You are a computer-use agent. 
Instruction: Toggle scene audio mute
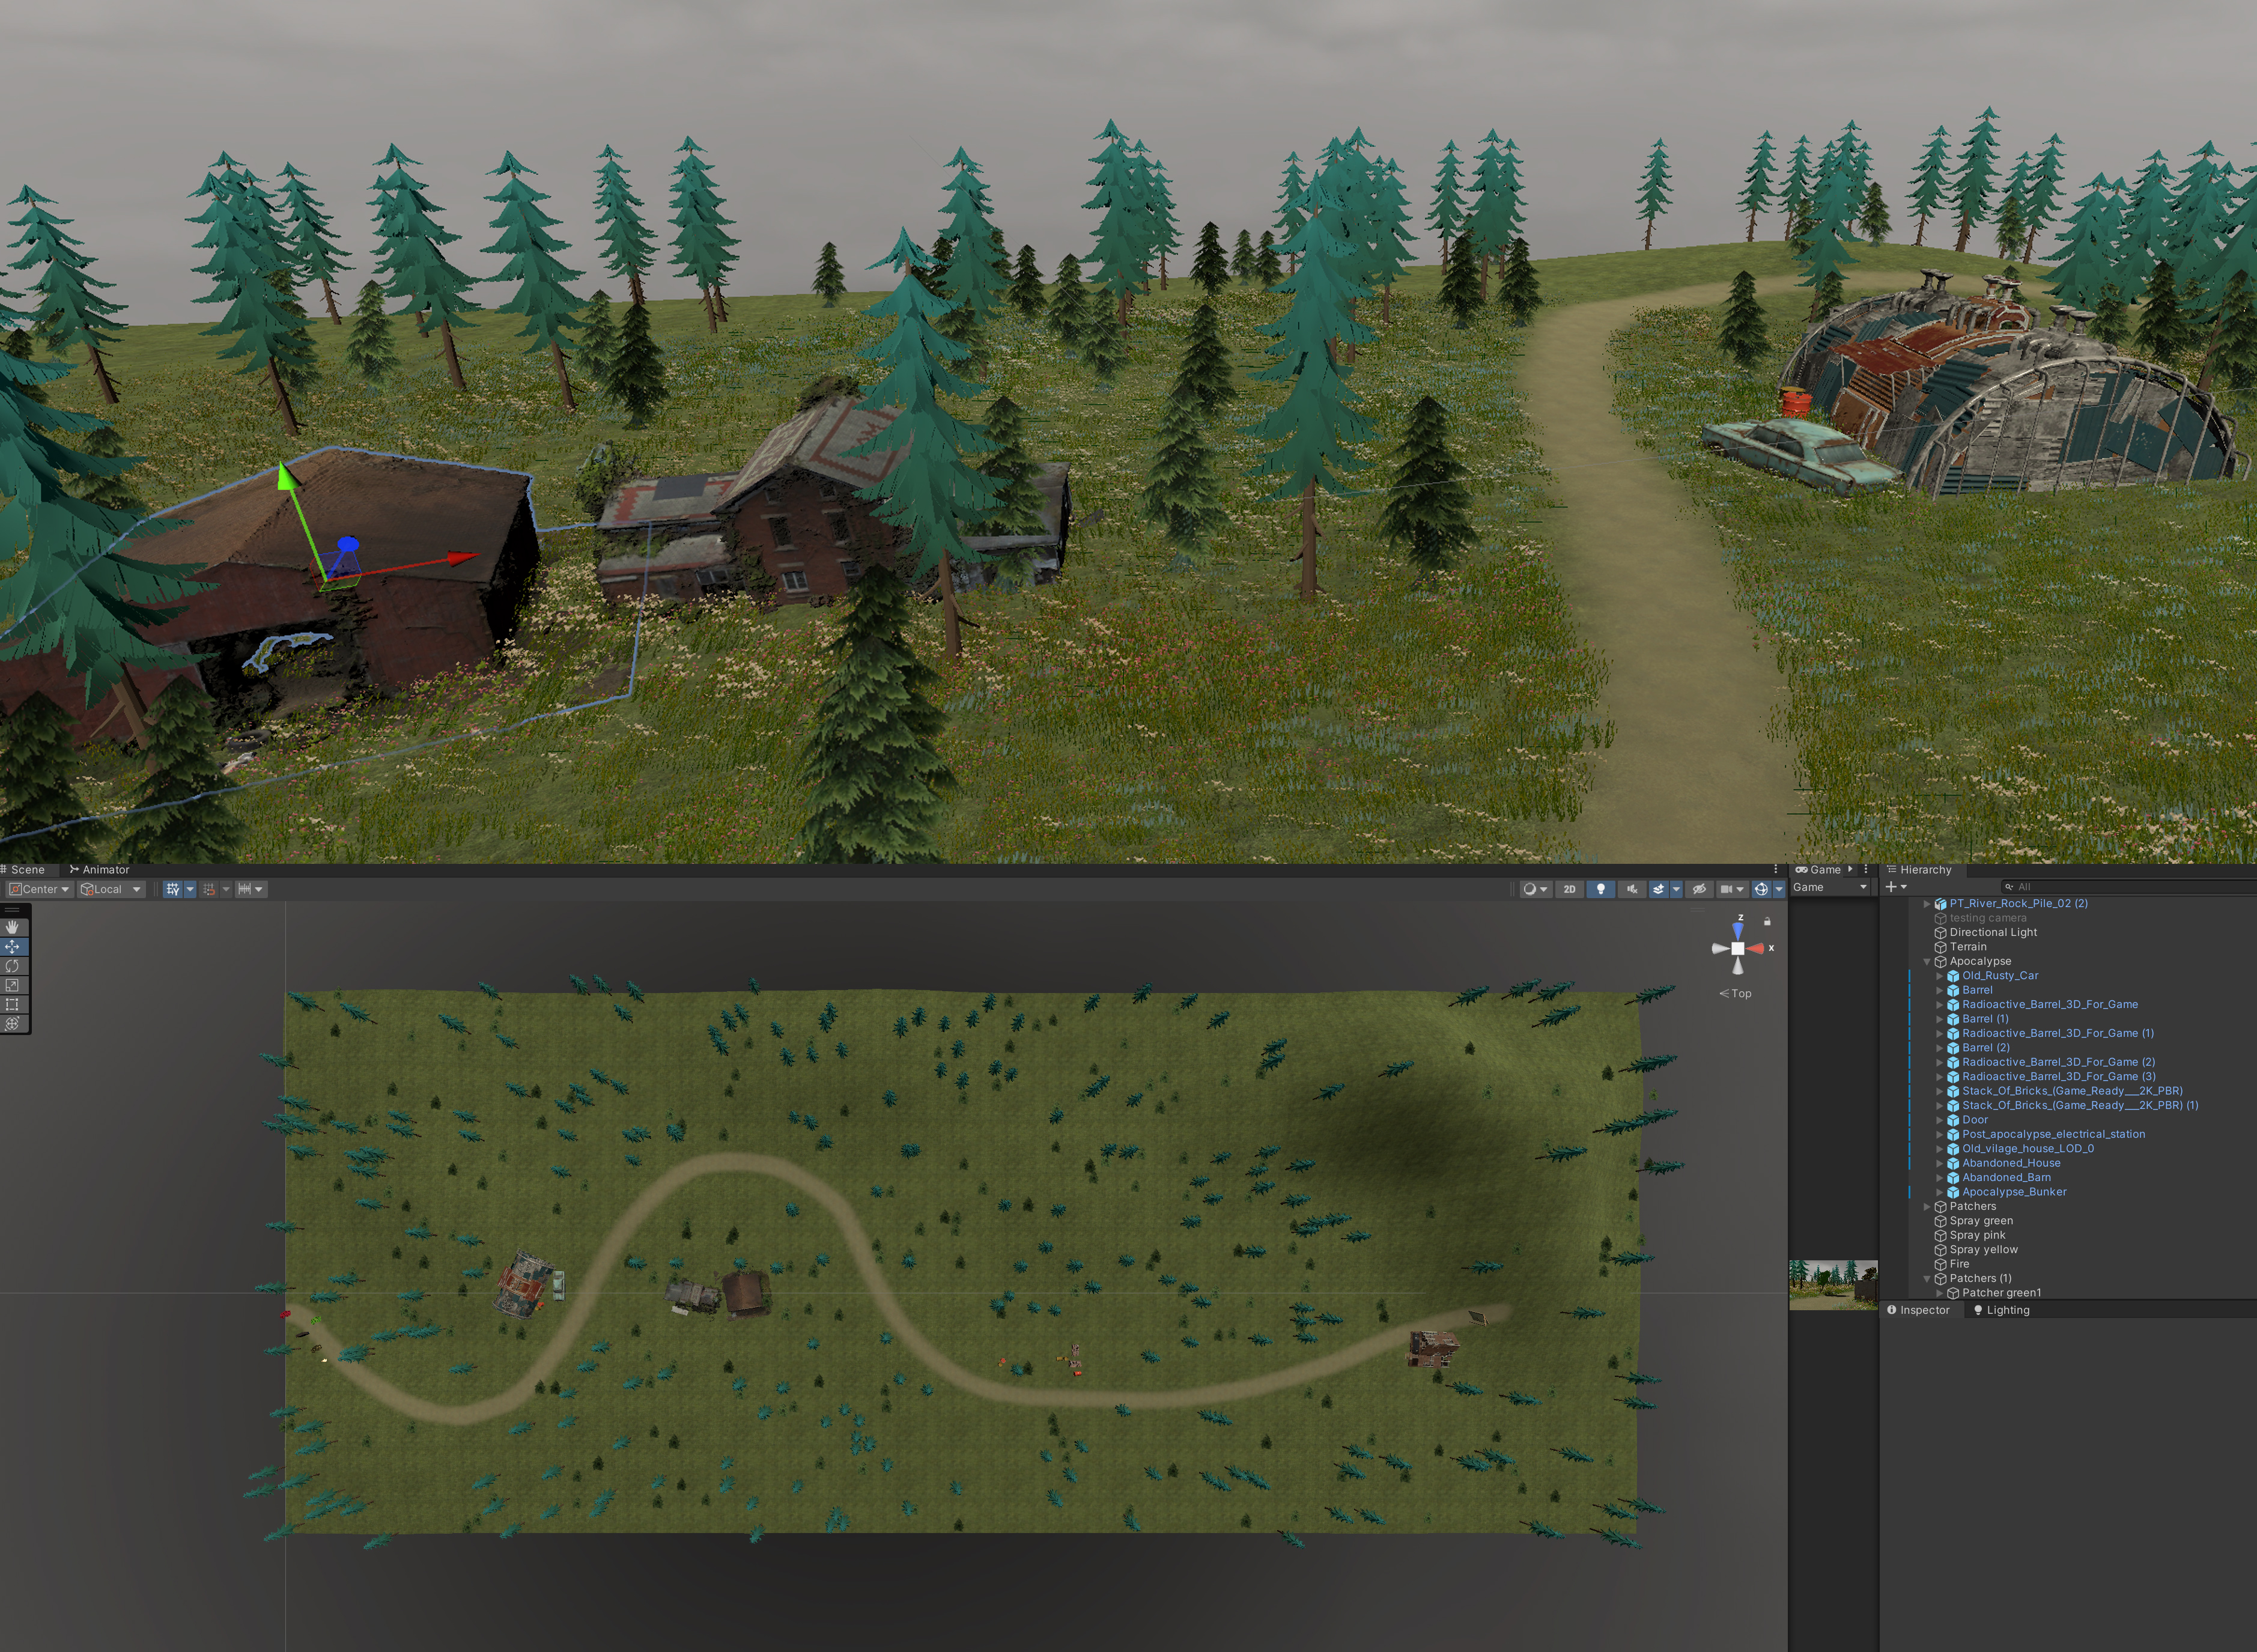(1631, 889)
